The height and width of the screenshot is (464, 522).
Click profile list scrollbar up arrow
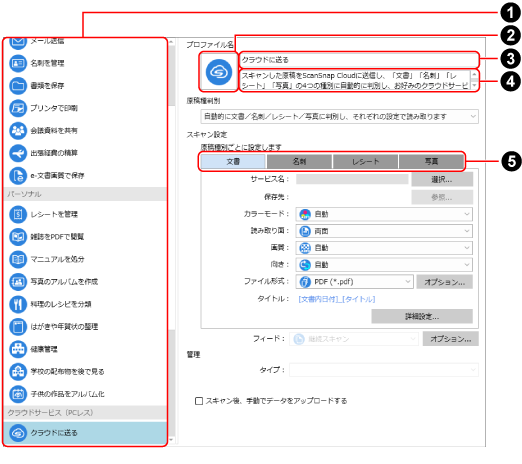click(x=171, y=42)
